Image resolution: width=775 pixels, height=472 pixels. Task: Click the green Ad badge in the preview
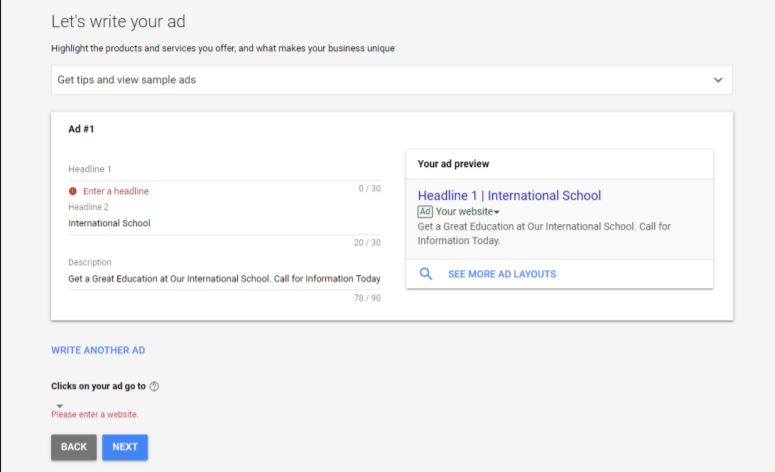point(425,212)
